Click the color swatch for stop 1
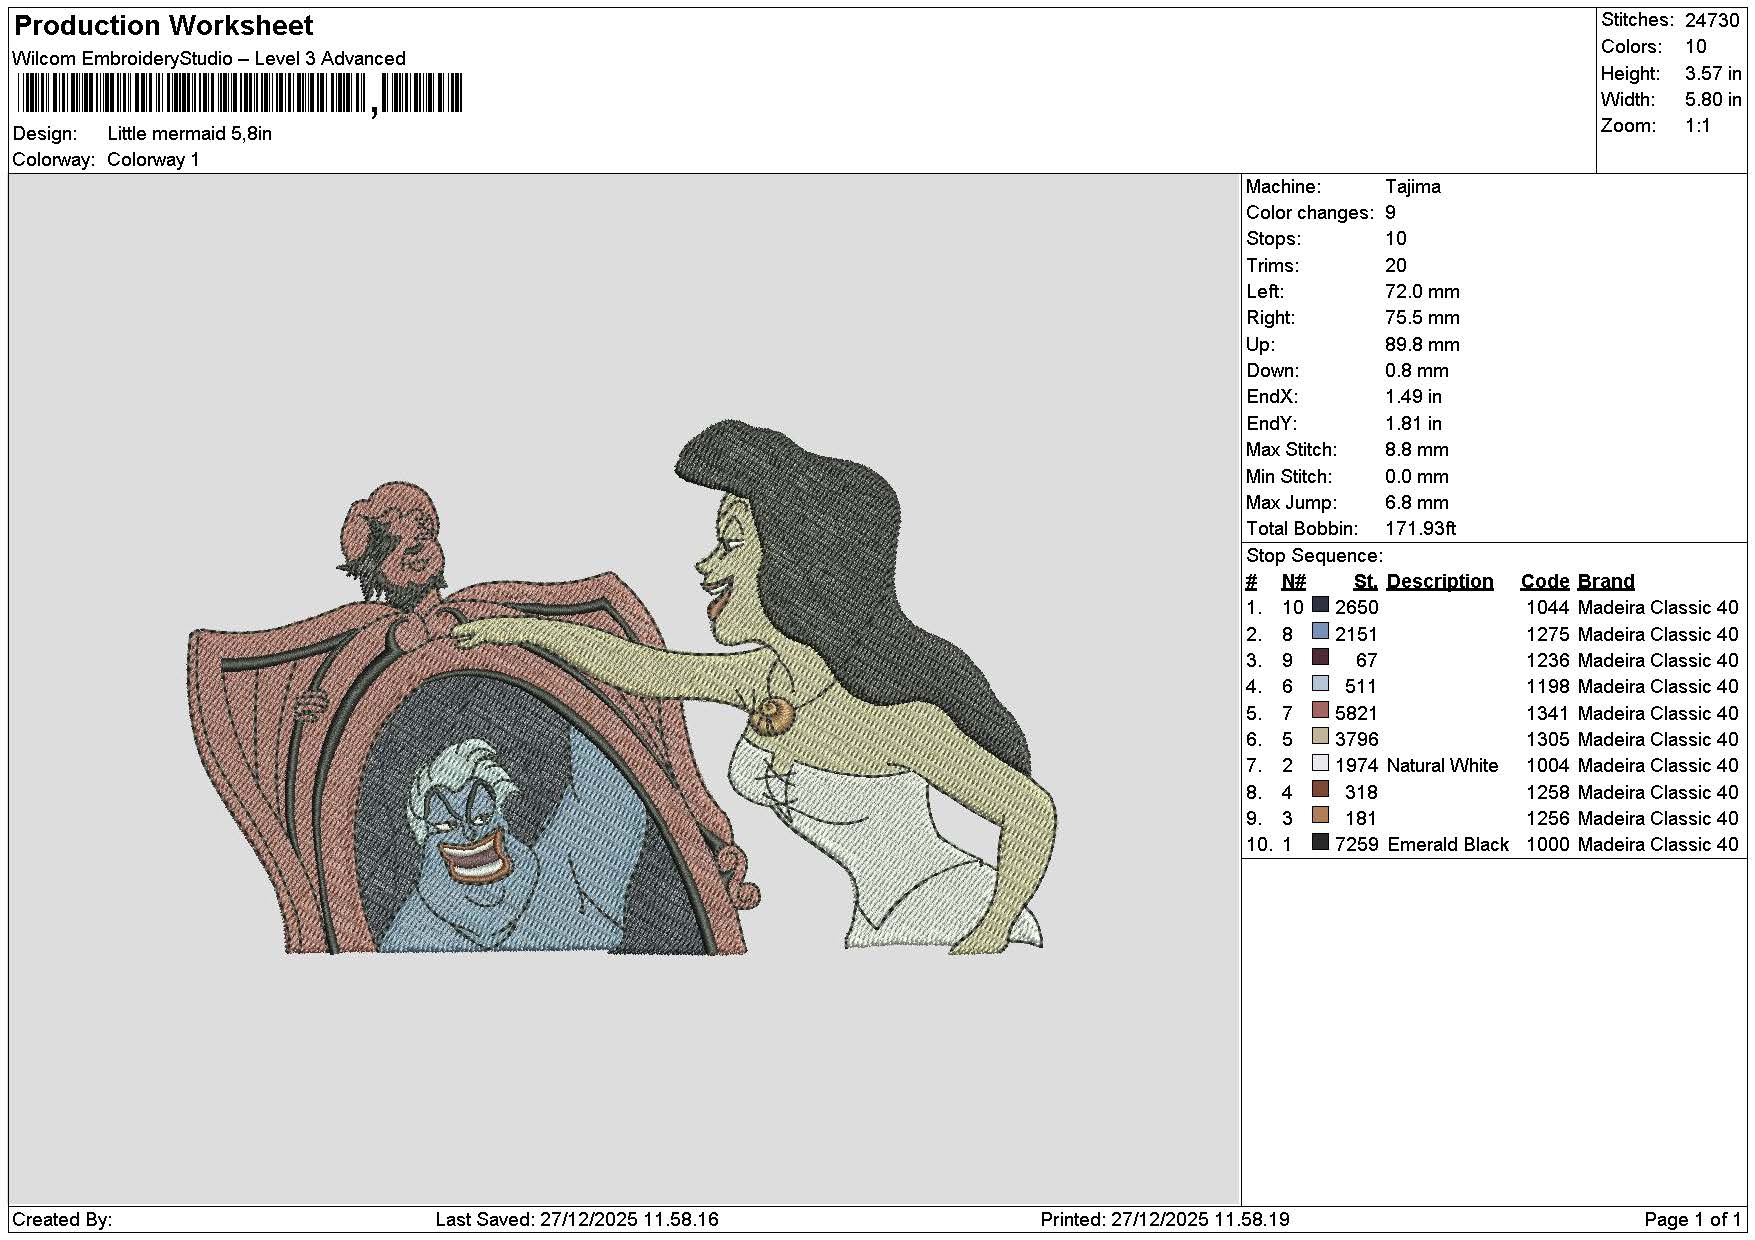This screenshot has width=1755, height=1240. 1320,605
